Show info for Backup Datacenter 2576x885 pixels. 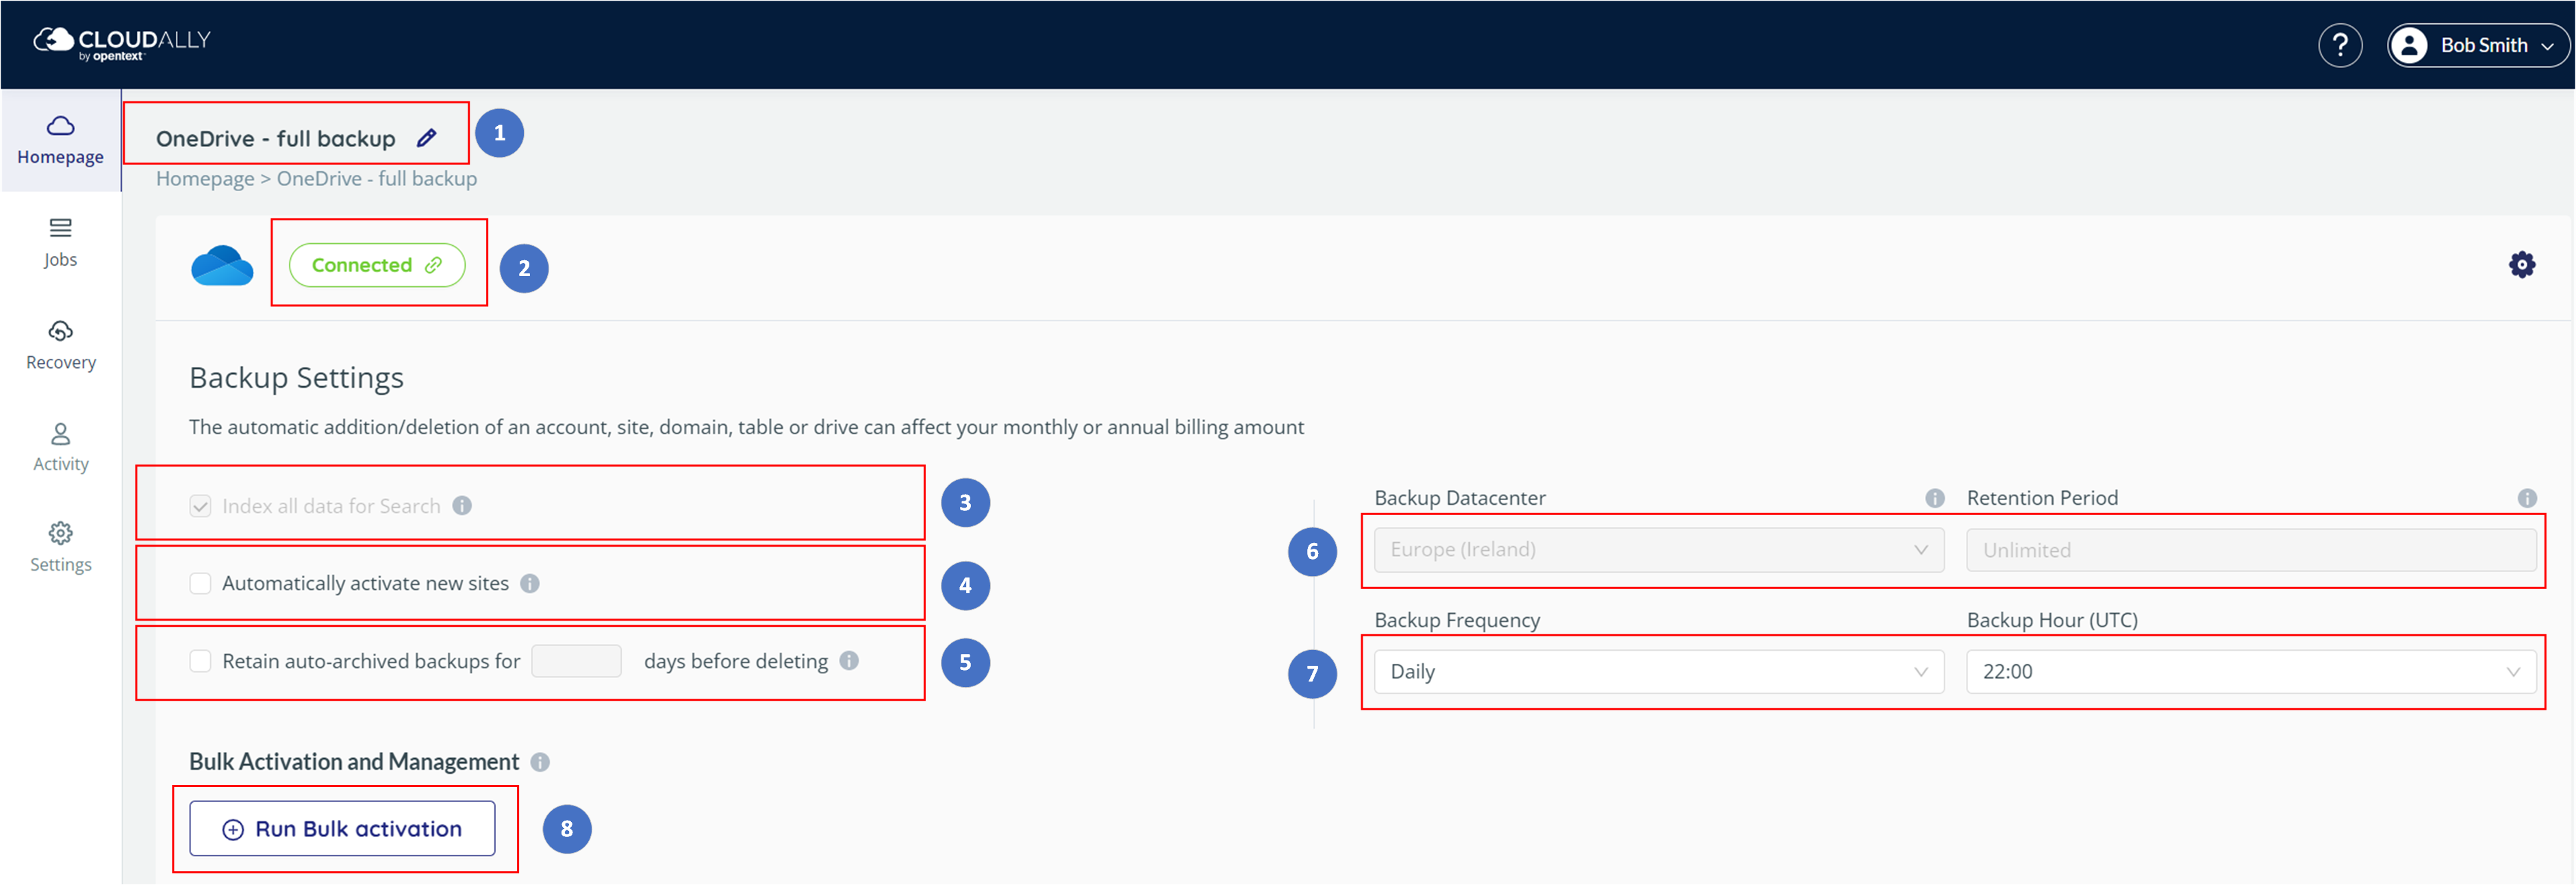click(x=1935, y=498)
